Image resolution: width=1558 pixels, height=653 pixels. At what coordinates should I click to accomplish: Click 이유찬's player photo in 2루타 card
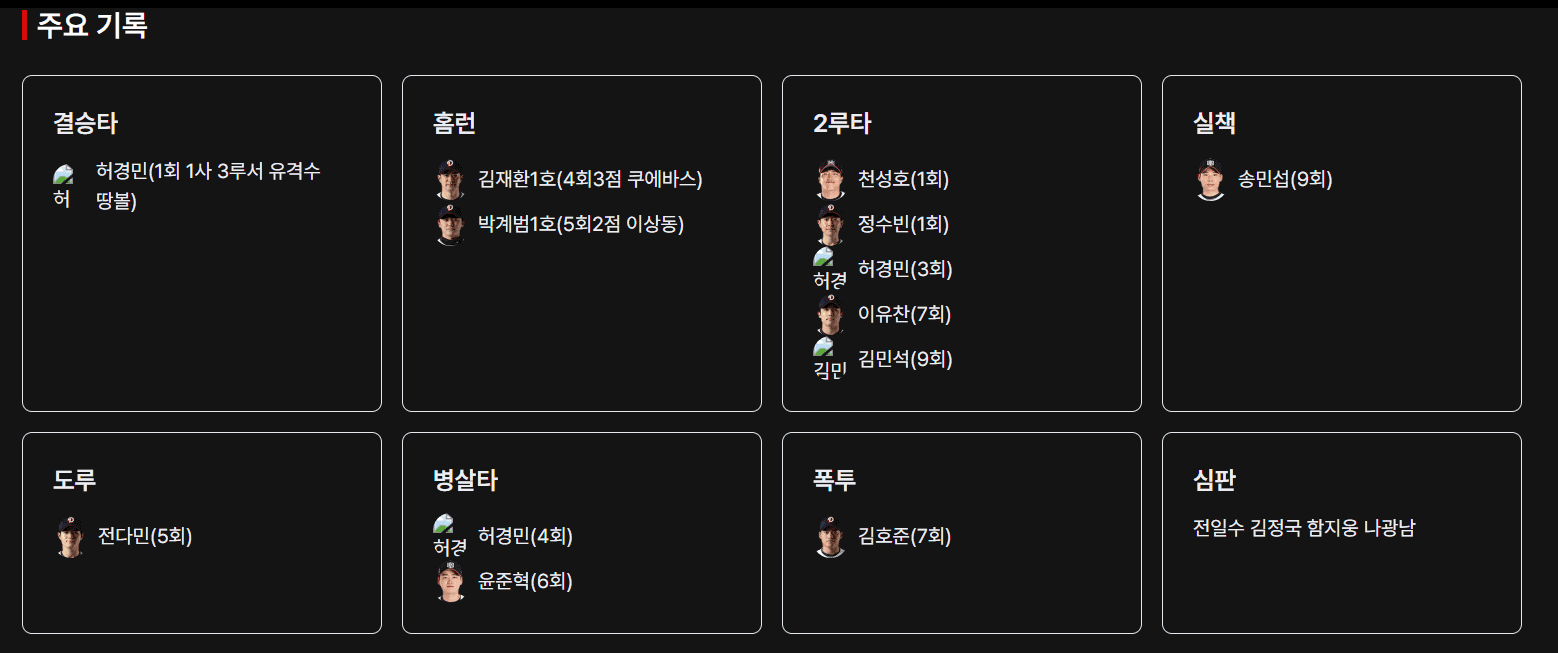tap(830, 315)
